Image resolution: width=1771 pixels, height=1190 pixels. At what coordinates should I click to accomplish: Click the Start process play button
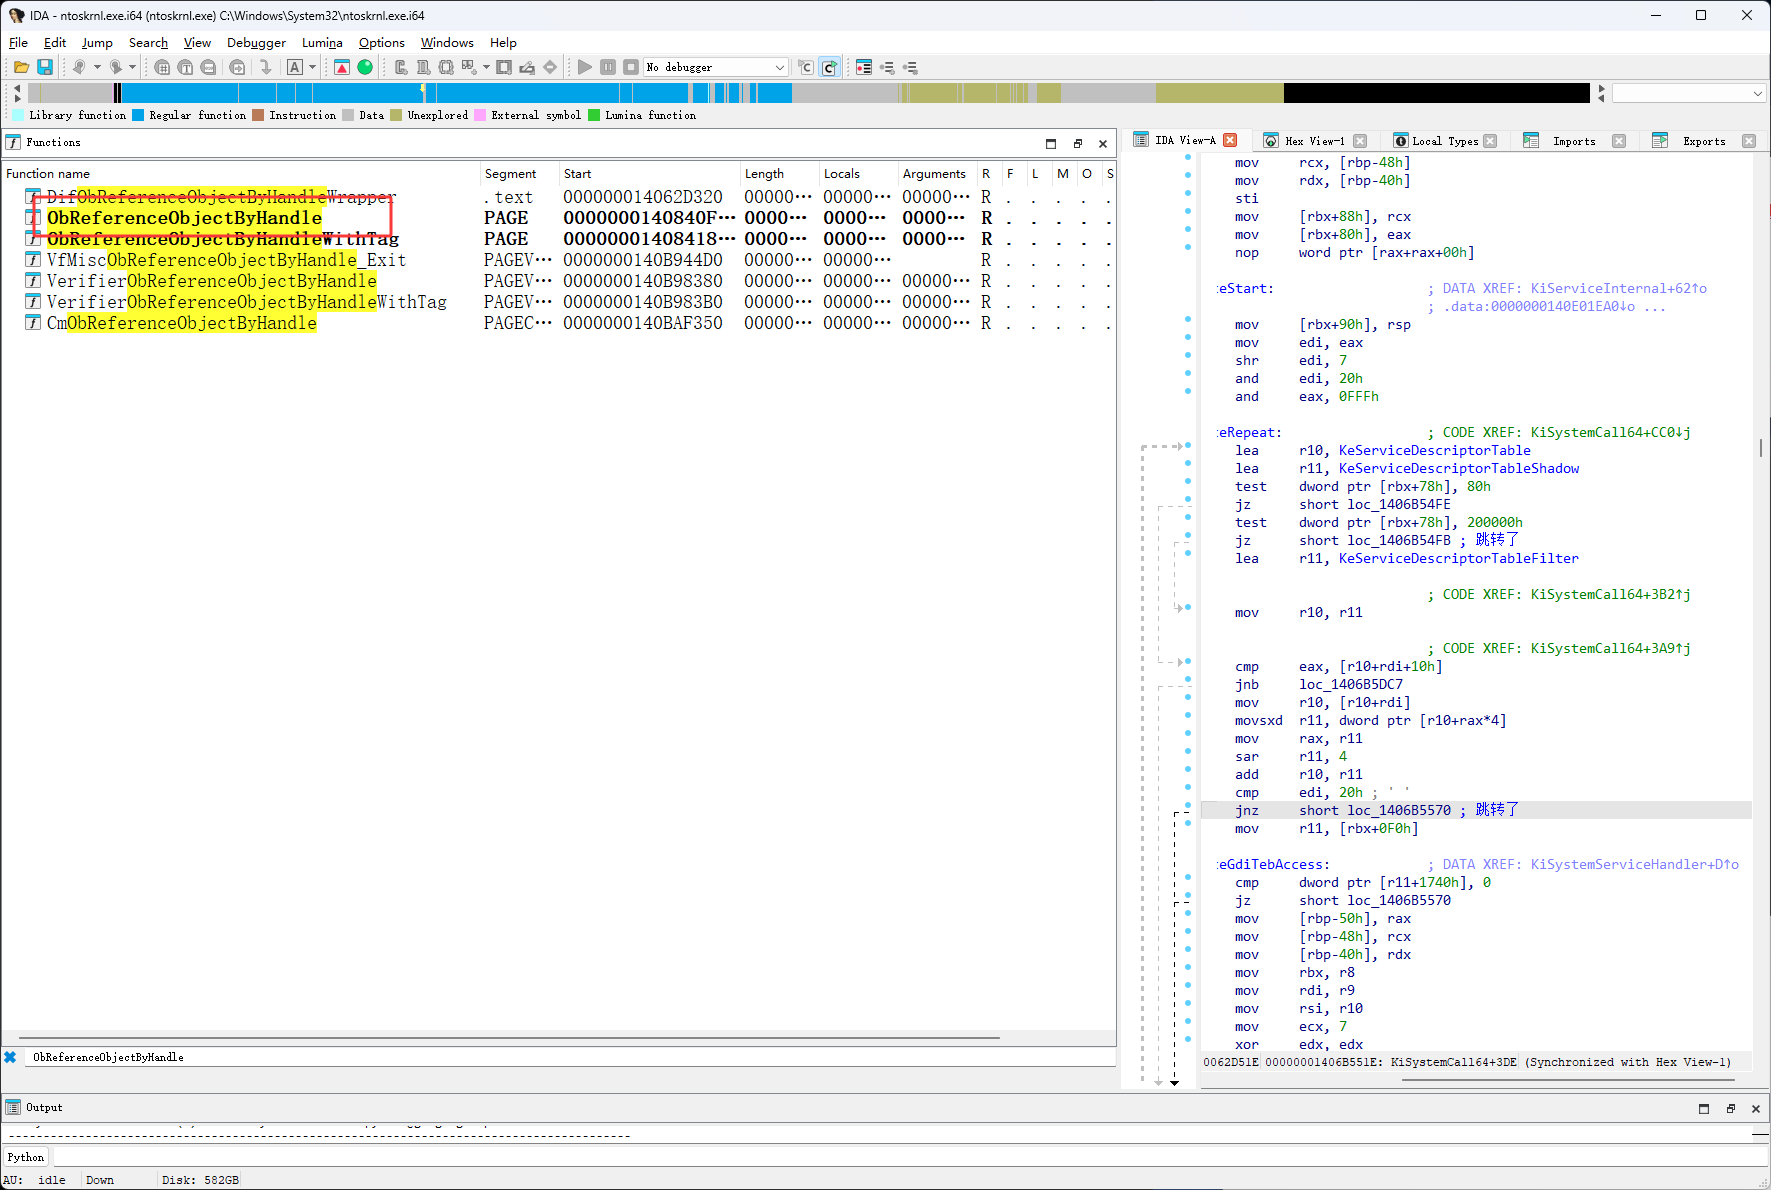(x=585, y=67)
